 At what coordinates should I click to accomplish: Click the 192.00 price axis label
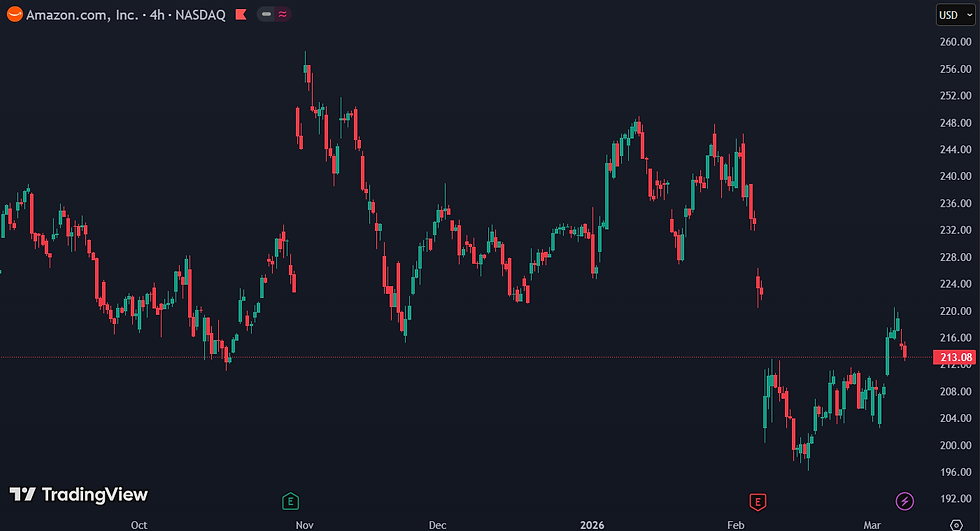pyautogui.click(x=956, y=499)
